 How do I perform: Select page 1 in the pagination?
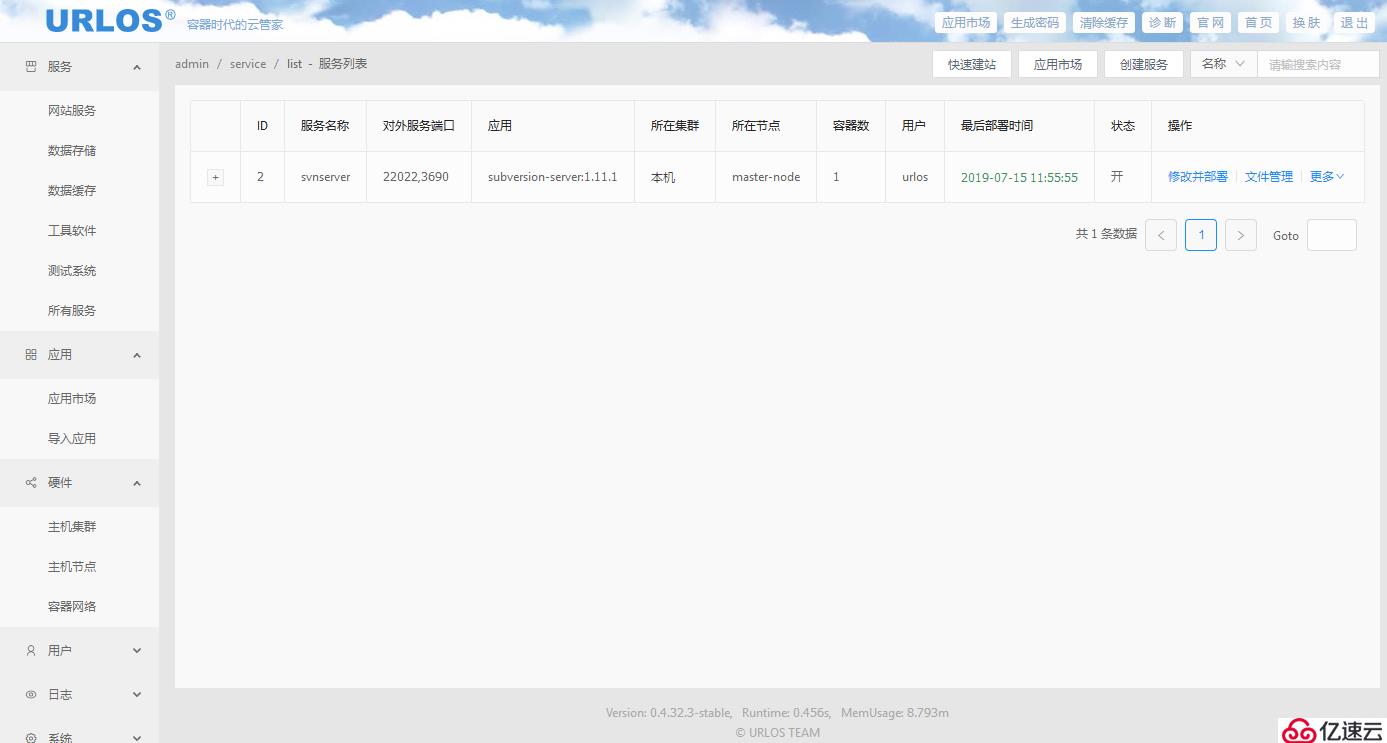pyautogui.click(x=1201, y=235)
